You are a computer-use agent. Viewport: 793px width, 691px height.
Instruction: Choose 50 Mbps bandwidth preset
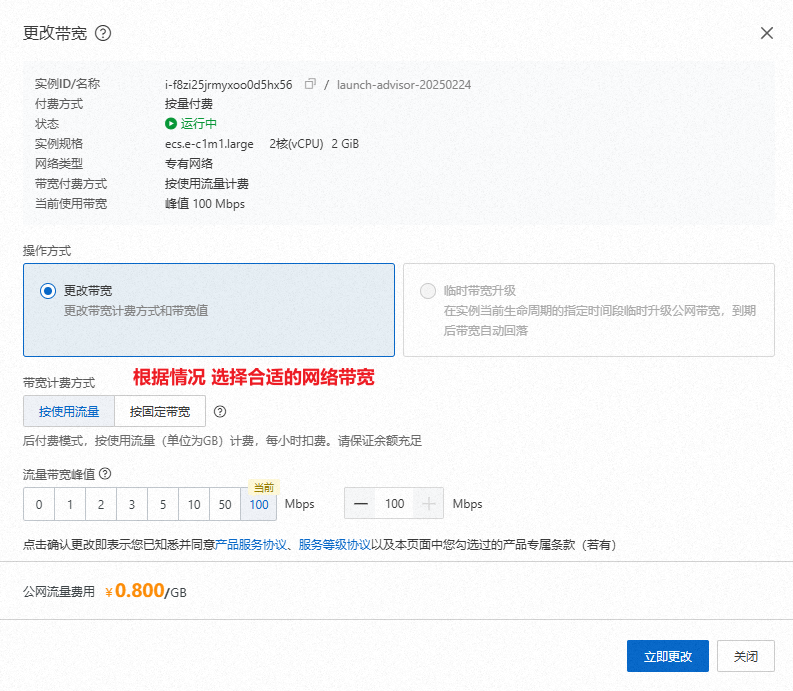(225, 504)
